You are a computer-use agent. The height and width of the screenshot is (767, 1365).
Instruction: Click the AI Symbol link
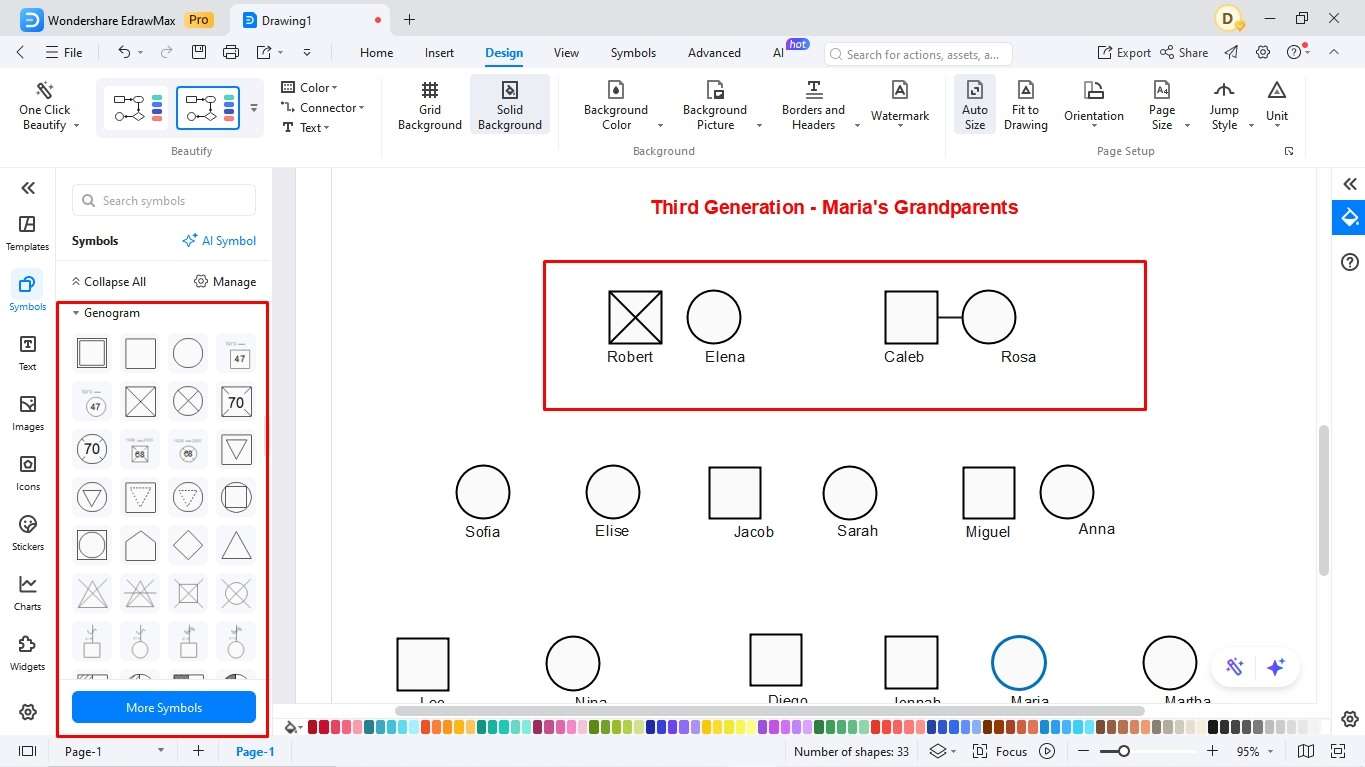pyautogui.click(x=219, y=241)
